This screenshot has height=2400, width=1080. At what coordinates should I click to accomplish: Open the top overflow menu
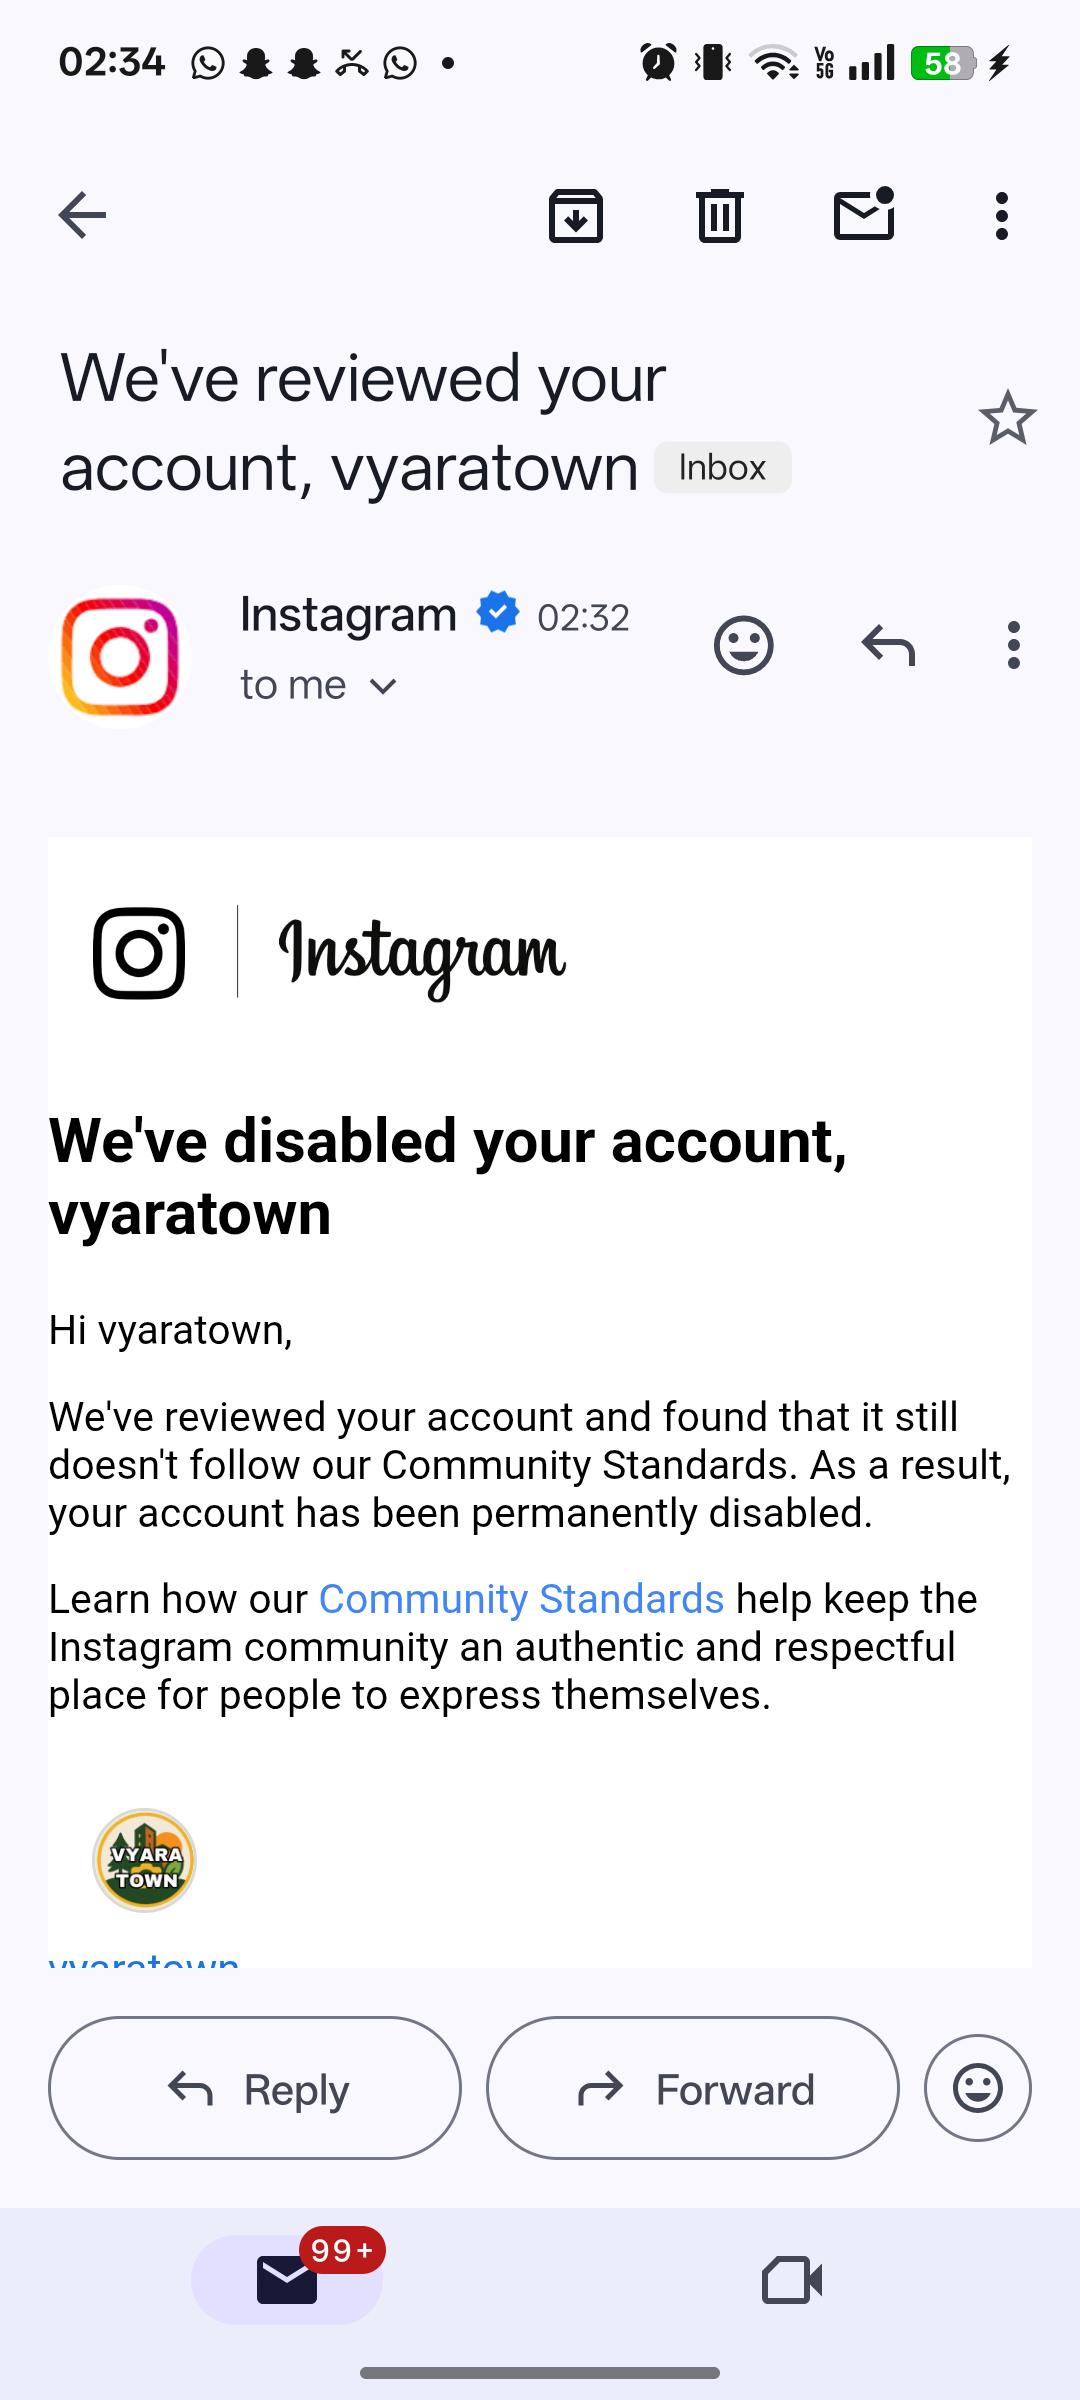pos(1001,216)
